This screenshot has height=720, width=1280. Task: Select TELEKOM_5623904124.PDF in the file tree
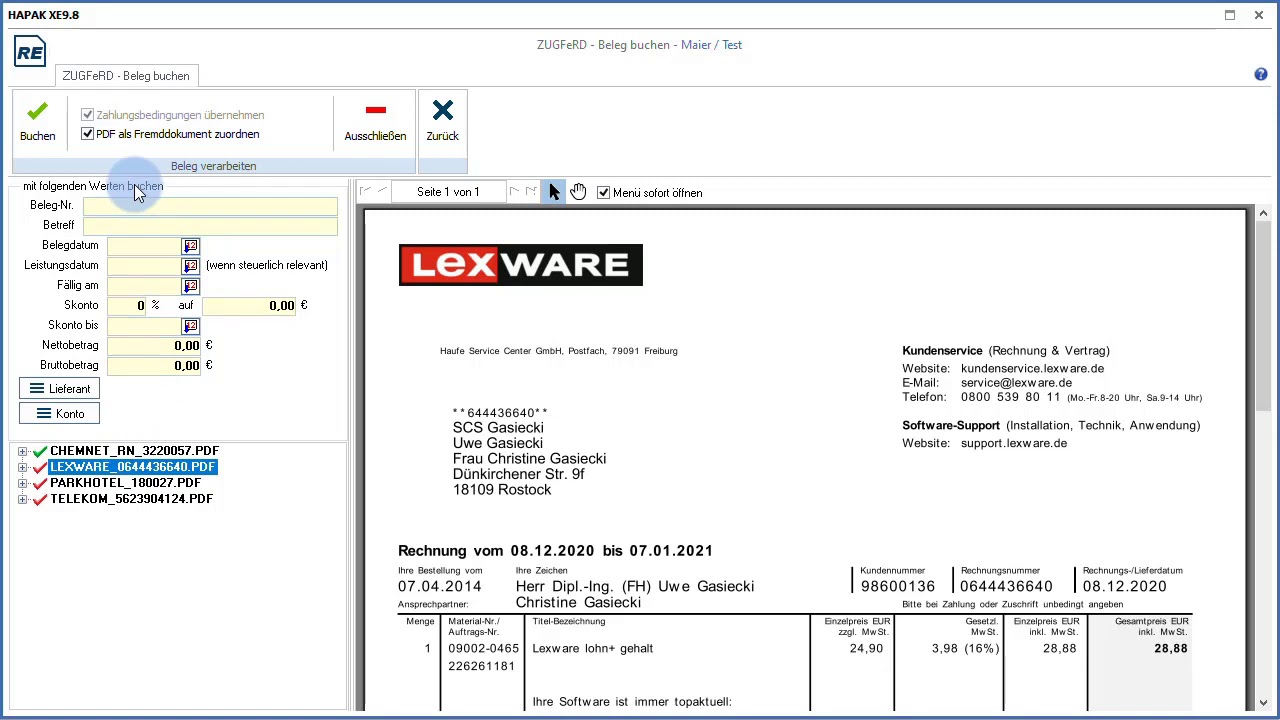(131, 499)
